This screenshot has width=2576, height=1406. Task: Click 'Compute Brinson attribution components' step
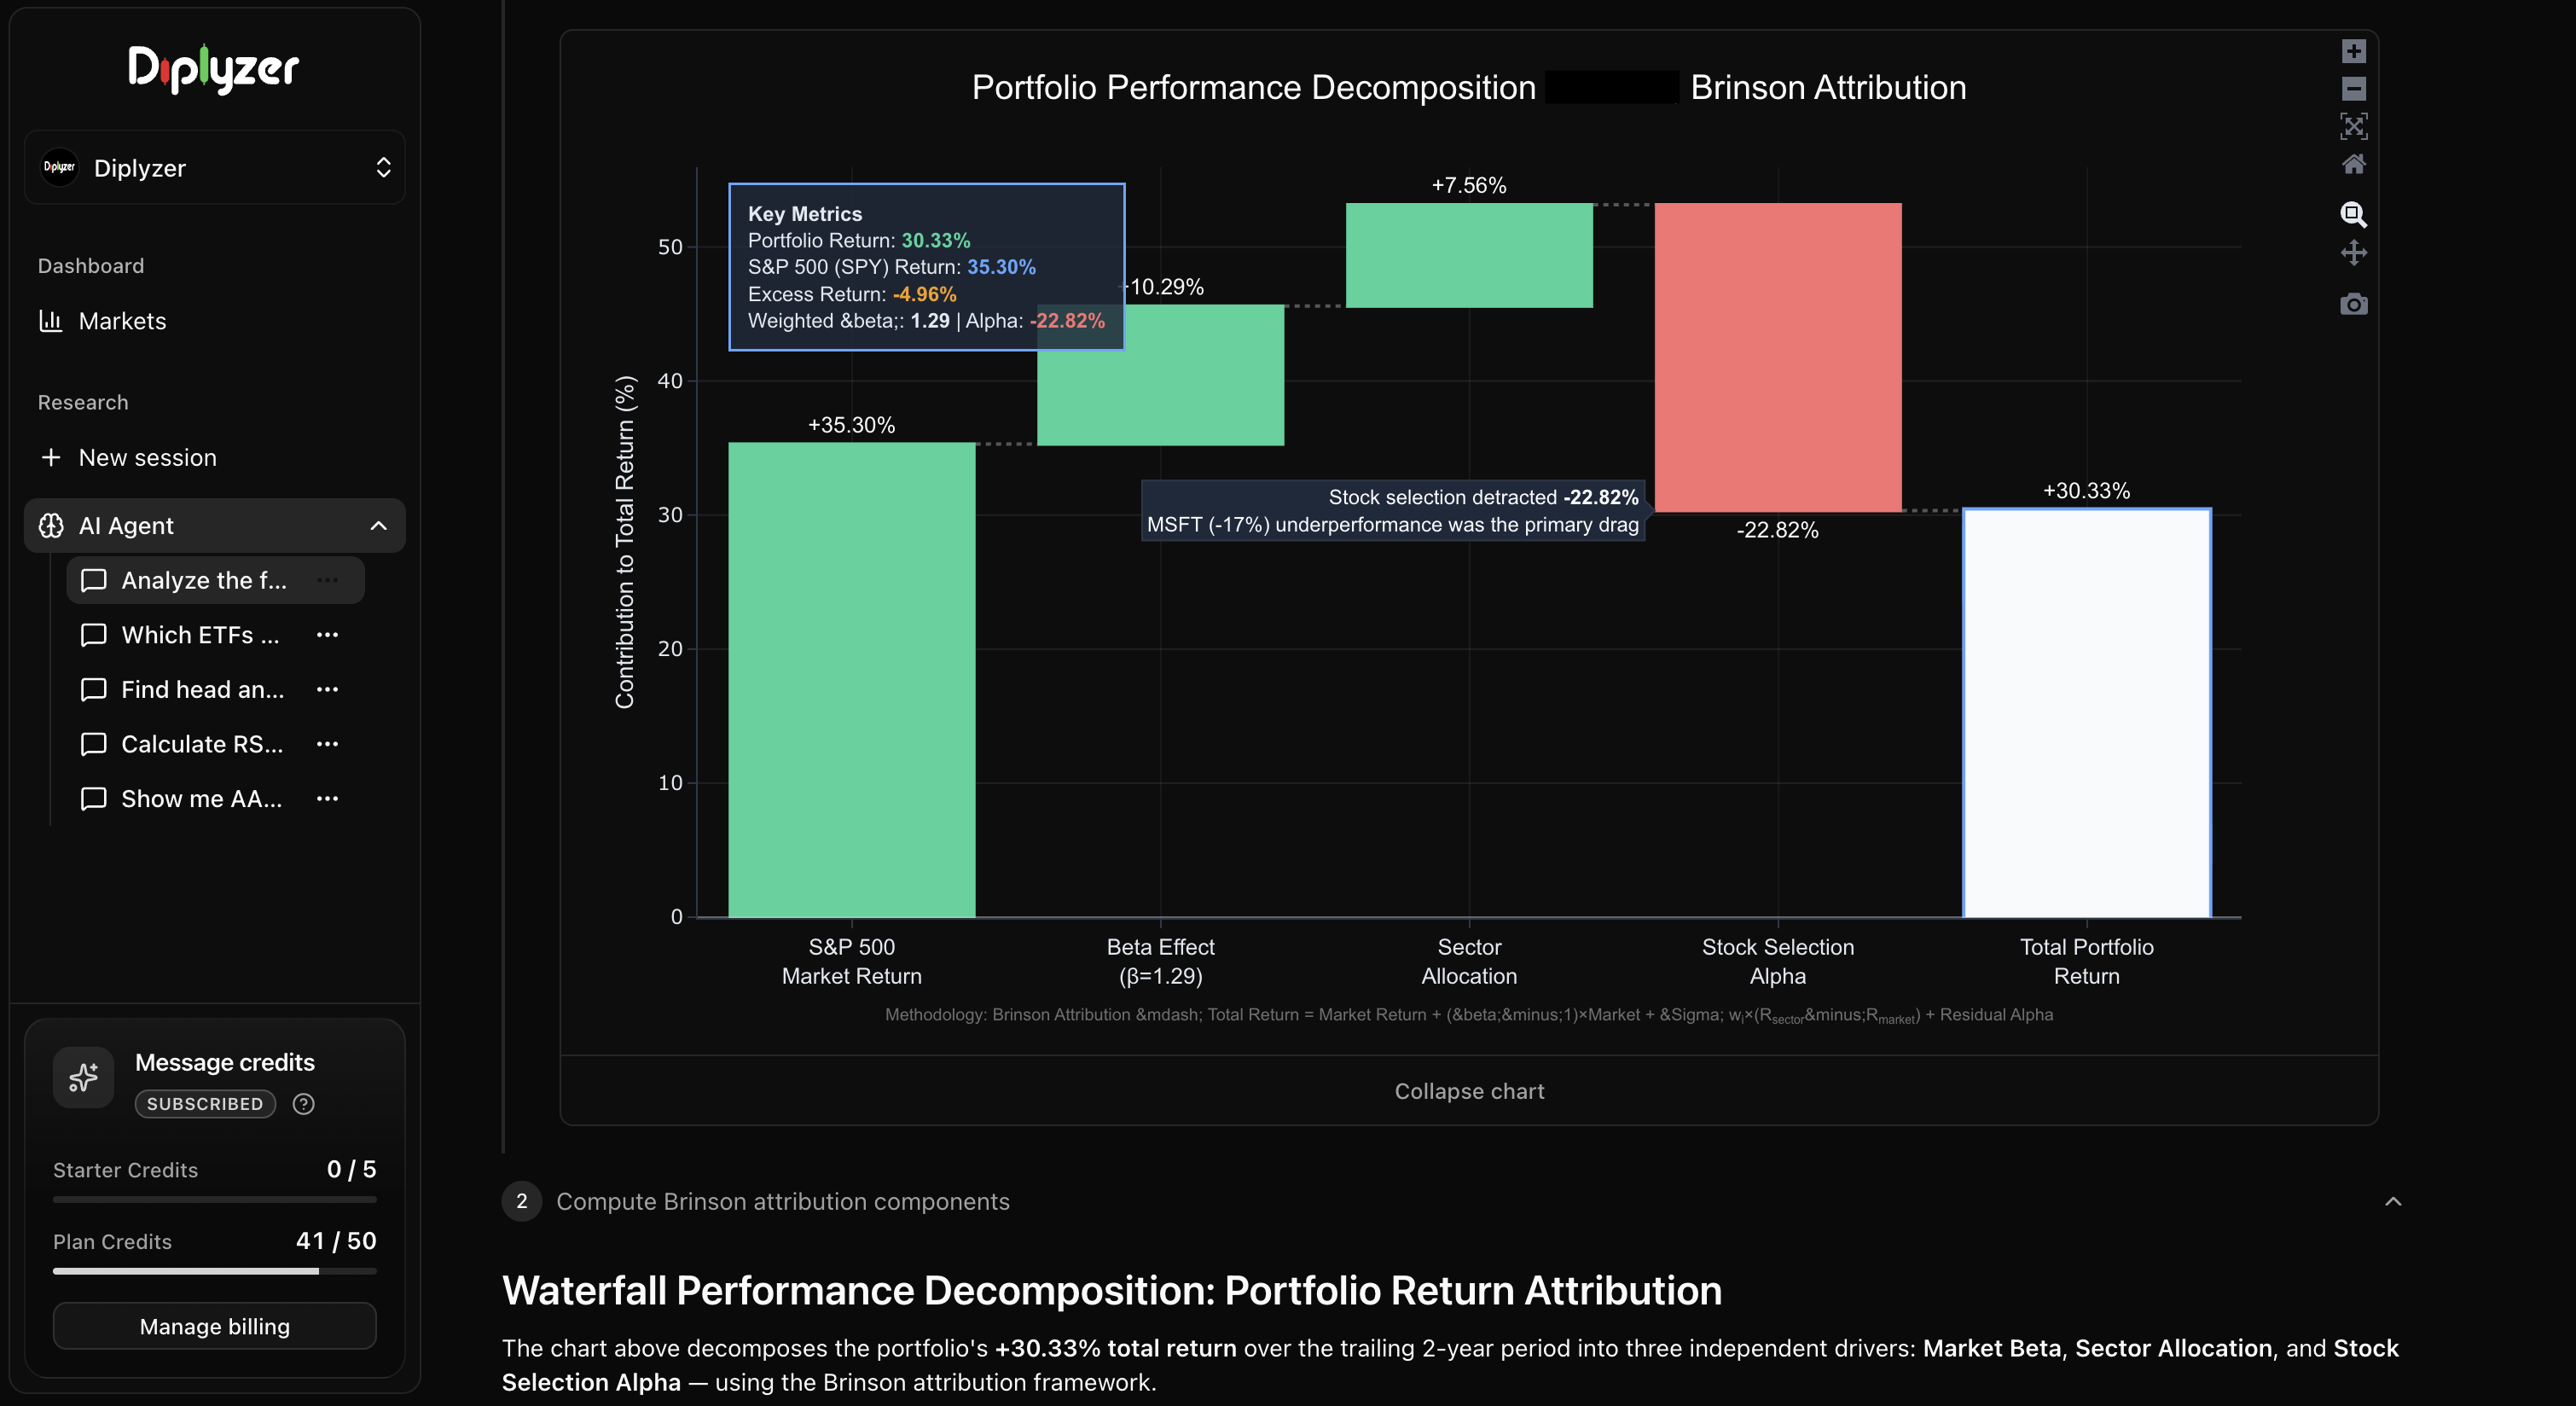[782, 1201]
